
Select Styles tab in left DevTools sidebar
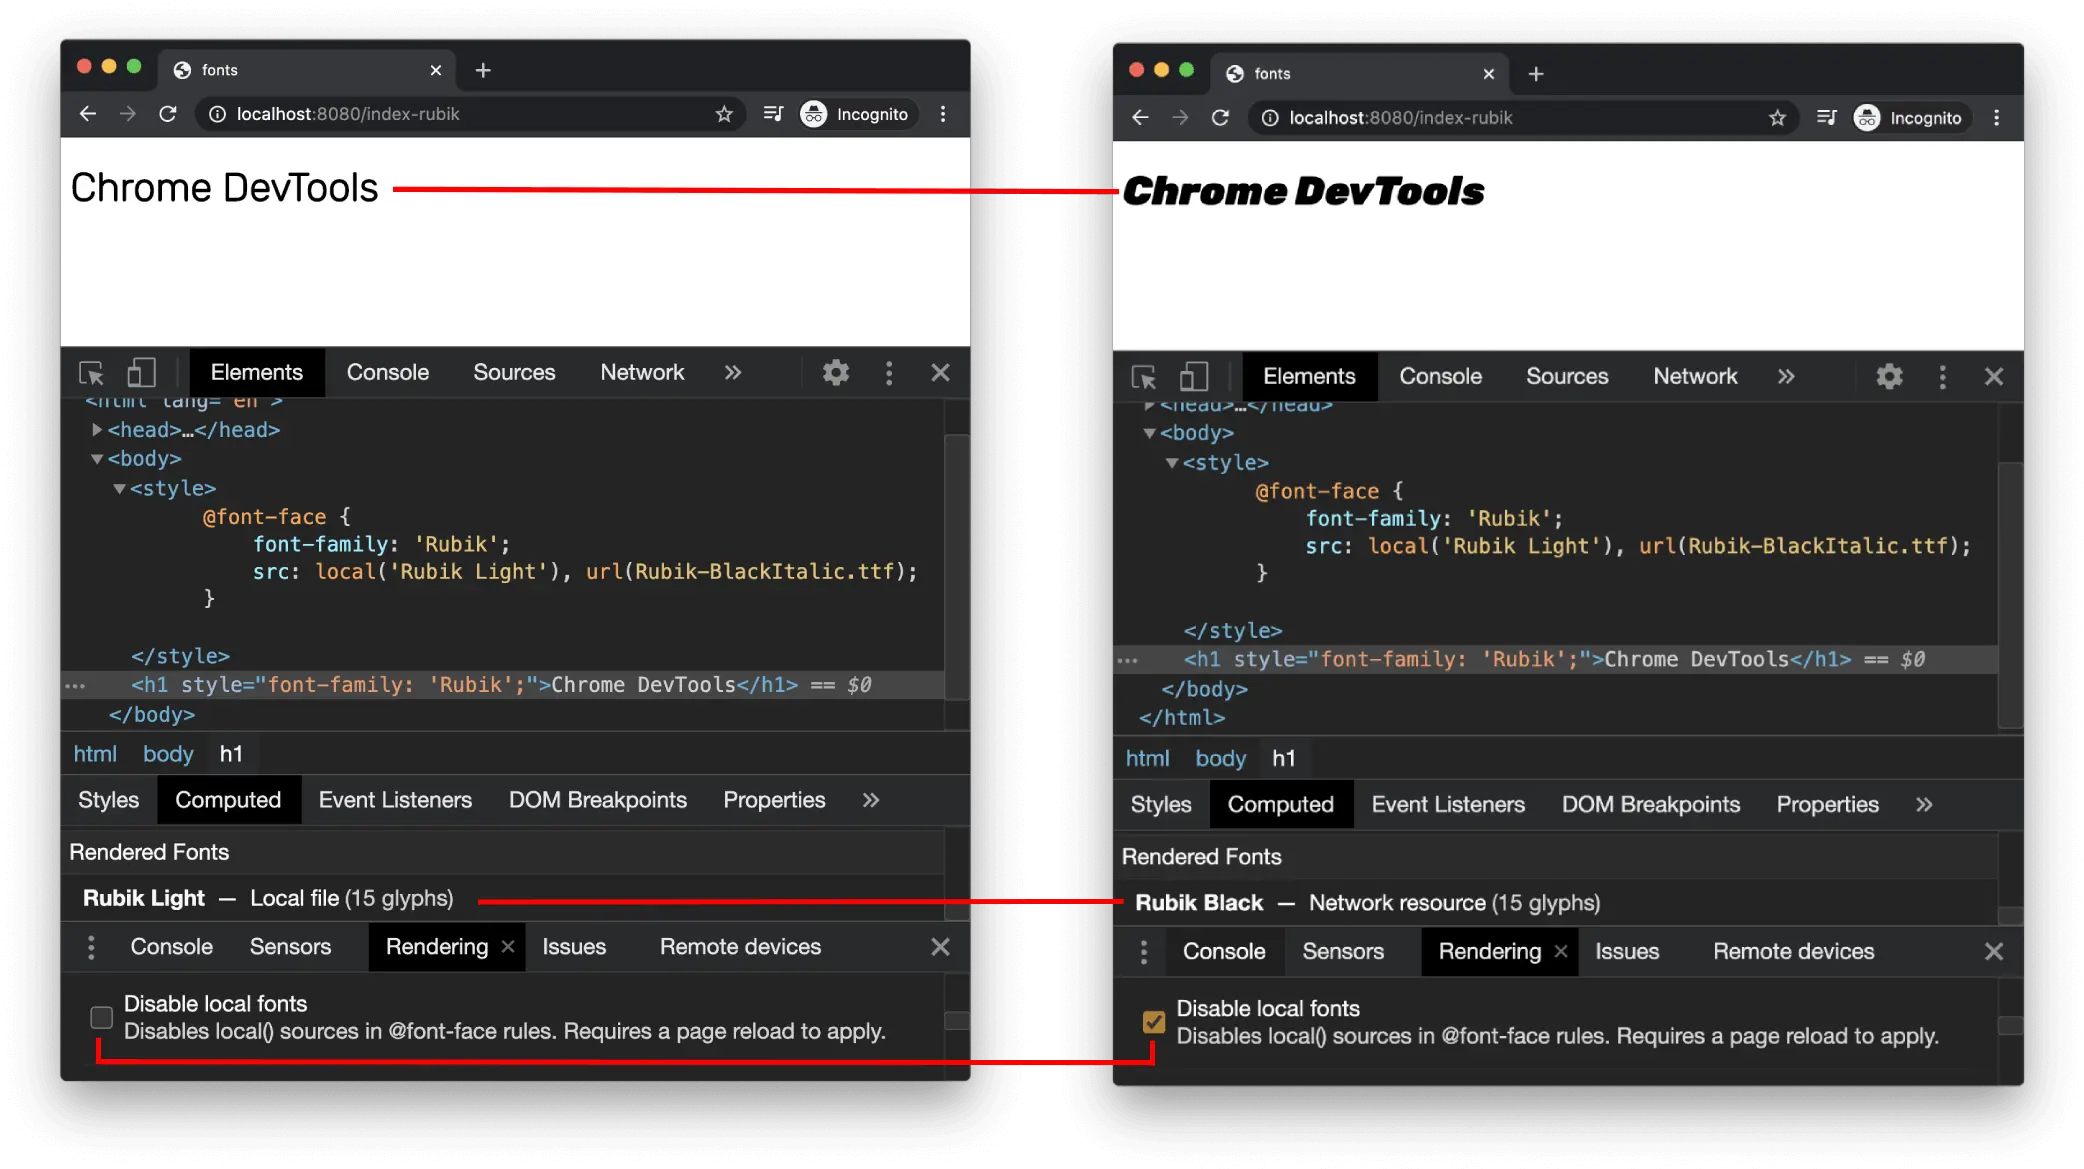pyautogui.click(x=109, y=800)
